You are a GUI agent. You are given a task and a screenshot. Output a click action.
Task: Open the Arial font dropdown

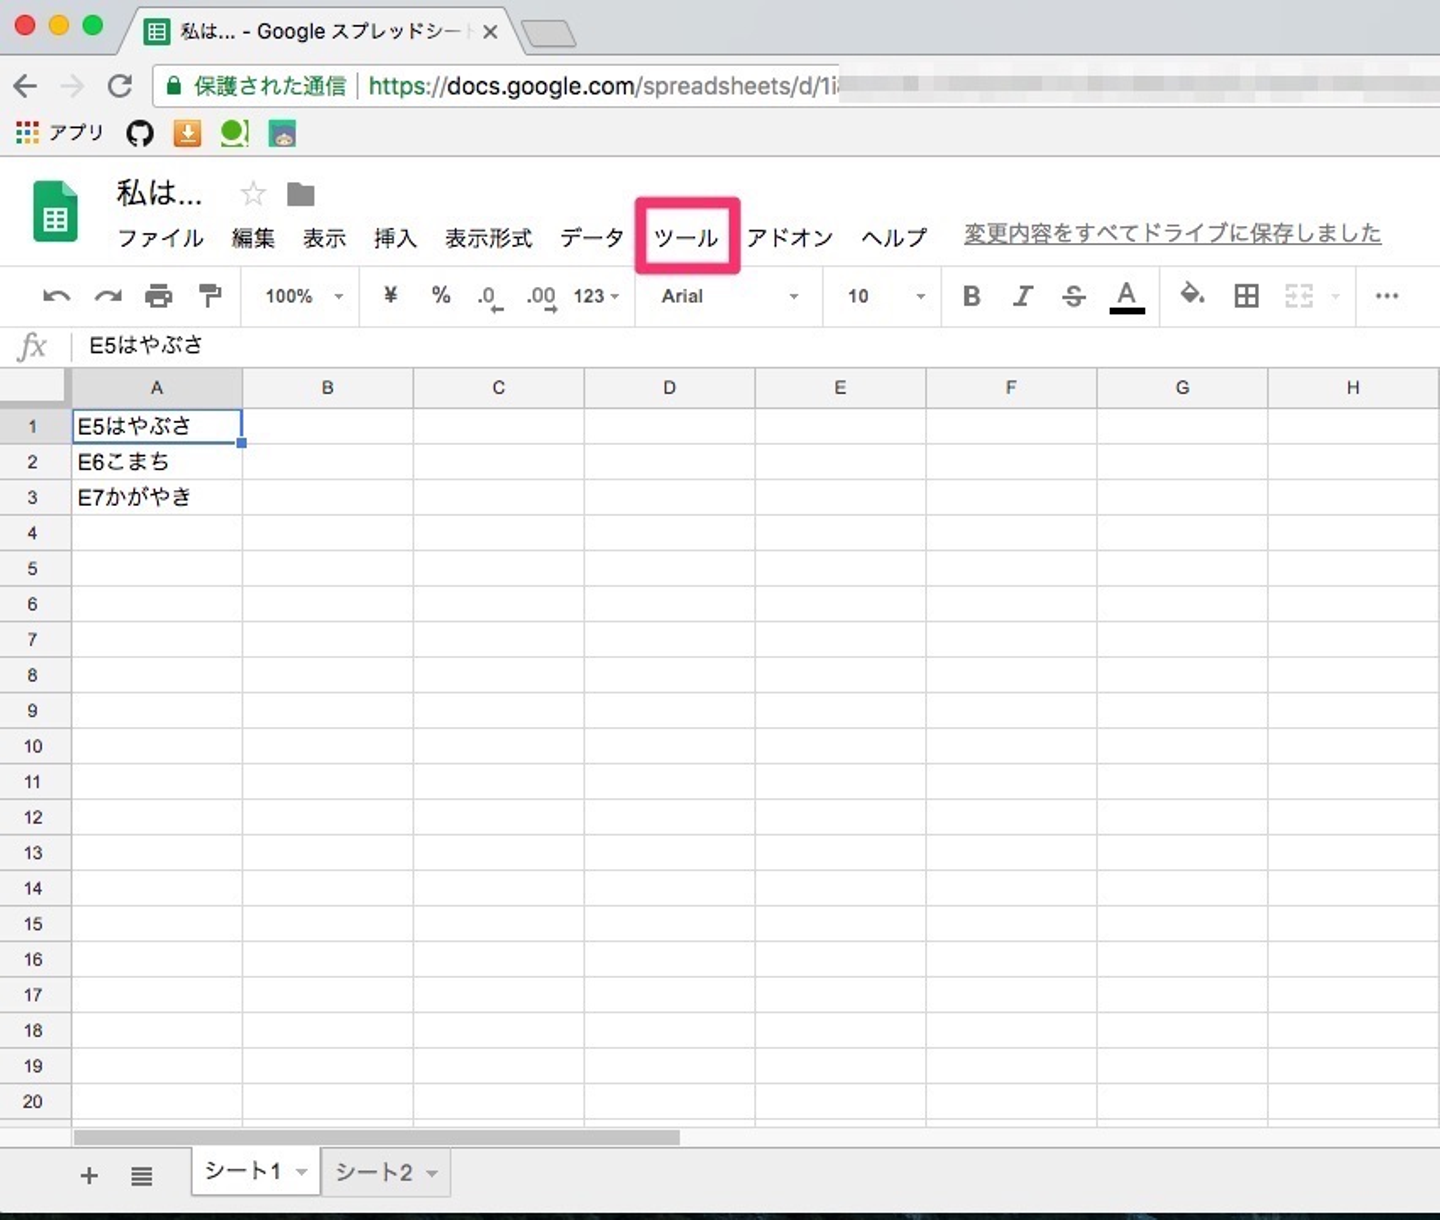[x=730, y=296]
